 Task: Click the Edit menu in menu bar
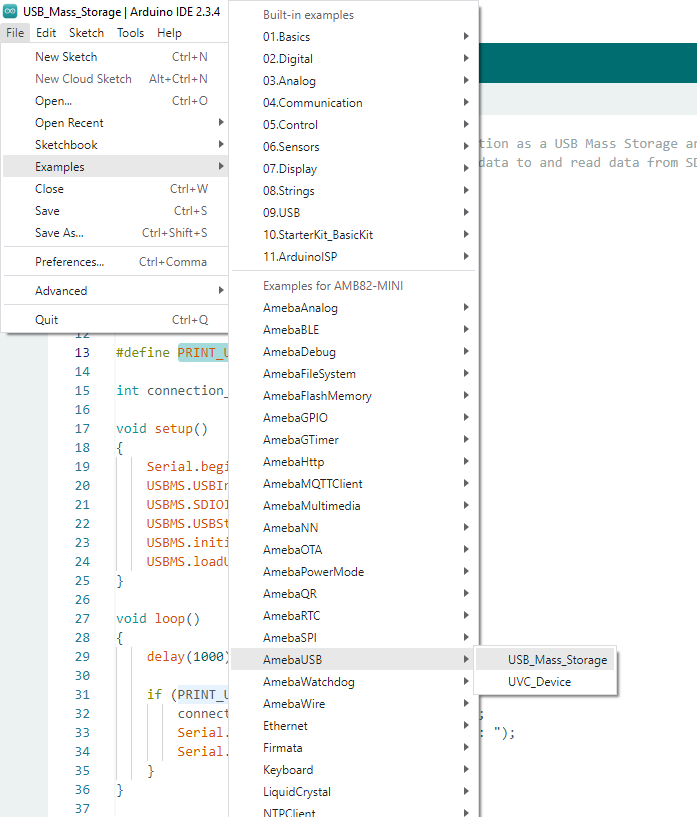(x=46, y=33)
